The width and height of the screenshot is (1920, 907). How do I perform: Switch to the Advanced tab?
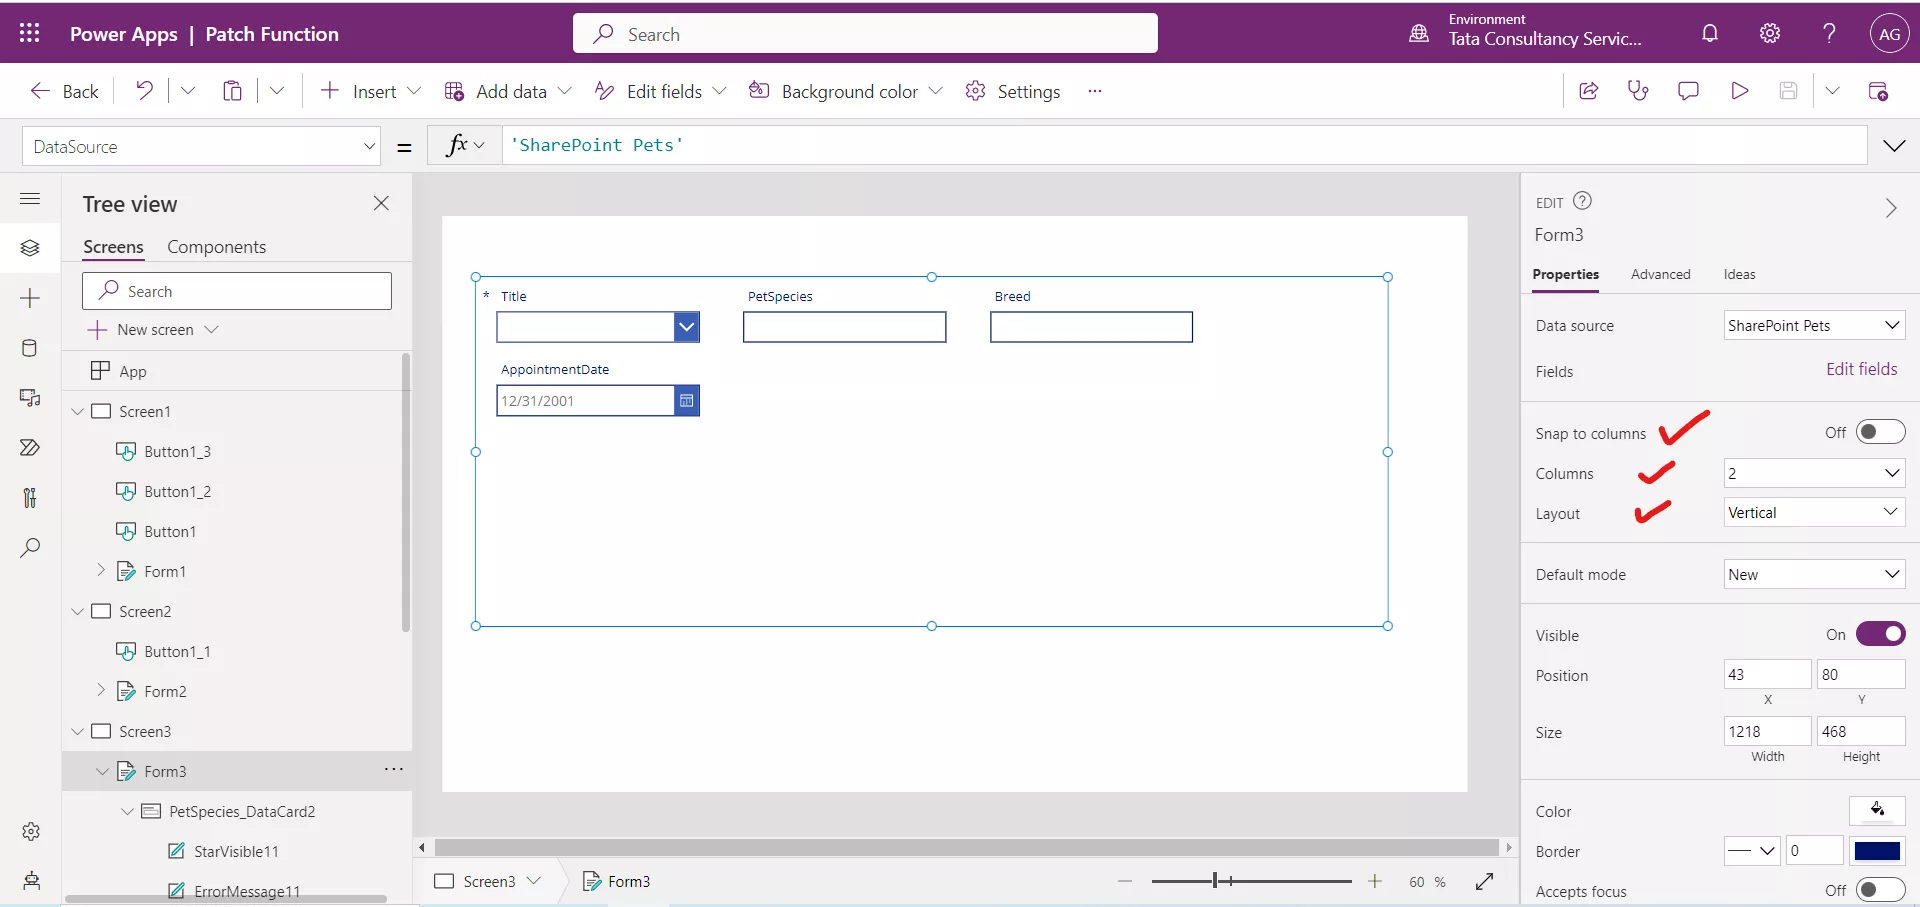(x=1660, y=274)
